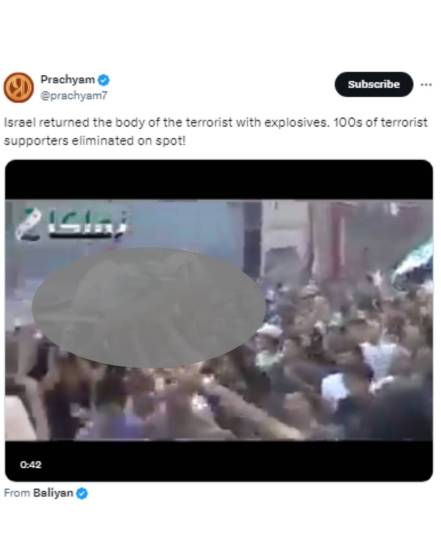Image resolution: width=441 pixels, height=552 pixels.
Task: Click the post text about Israel
Action: coord(215,132)
